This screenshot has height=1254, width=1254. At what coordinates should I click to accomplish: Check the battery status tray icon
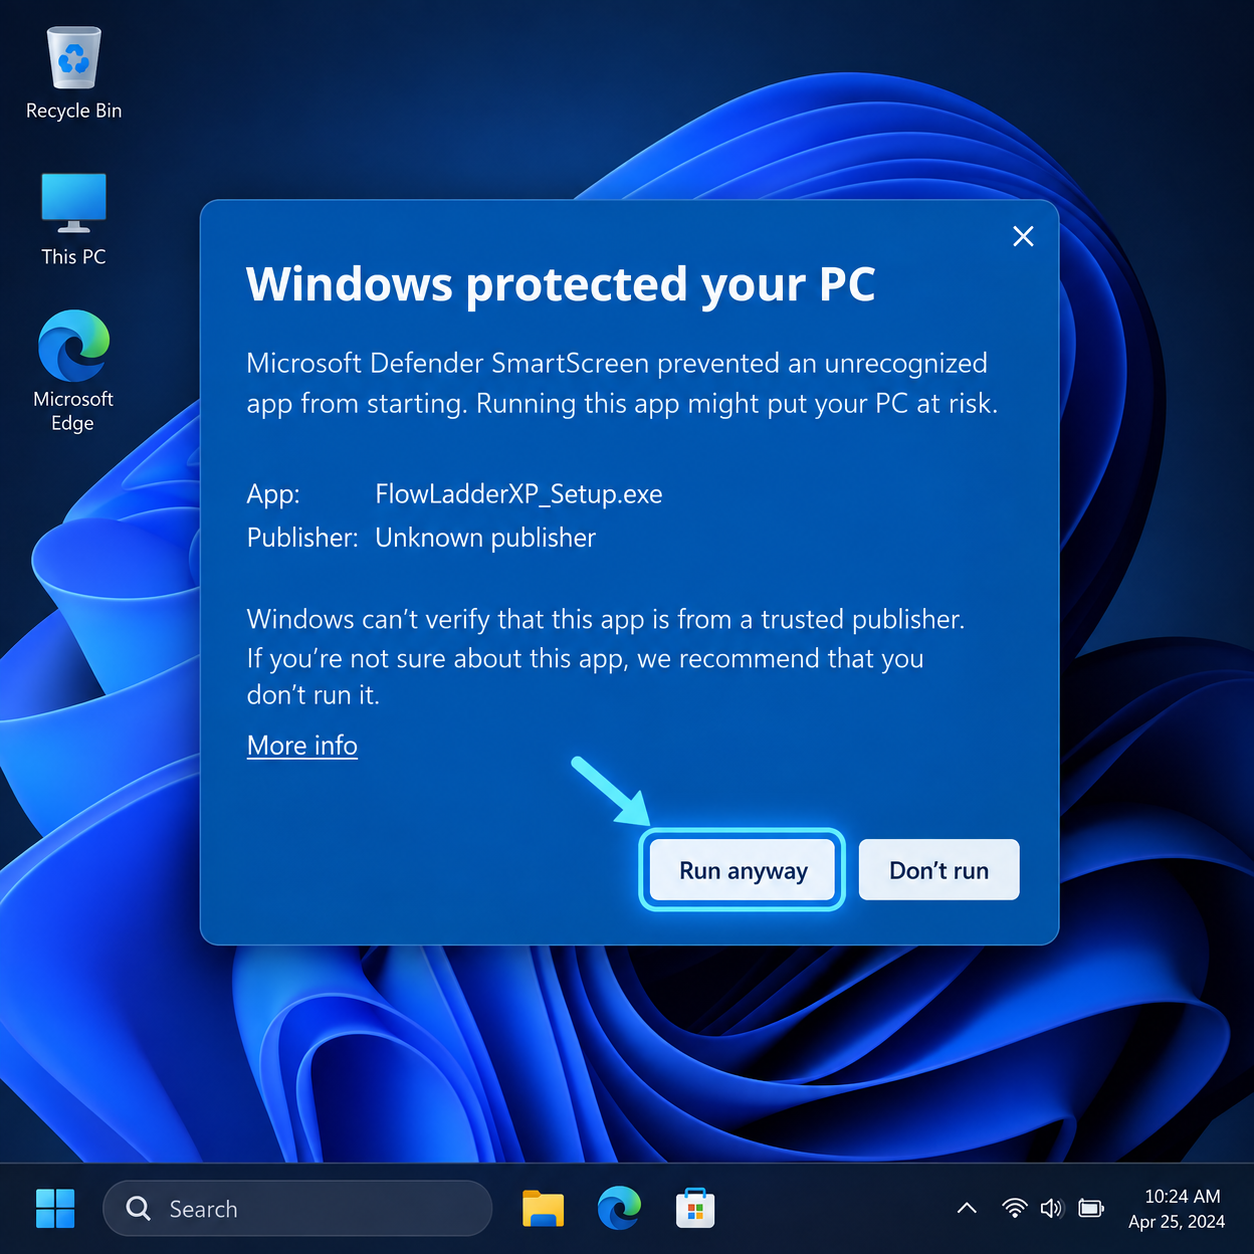(x=1091, y=1208)
